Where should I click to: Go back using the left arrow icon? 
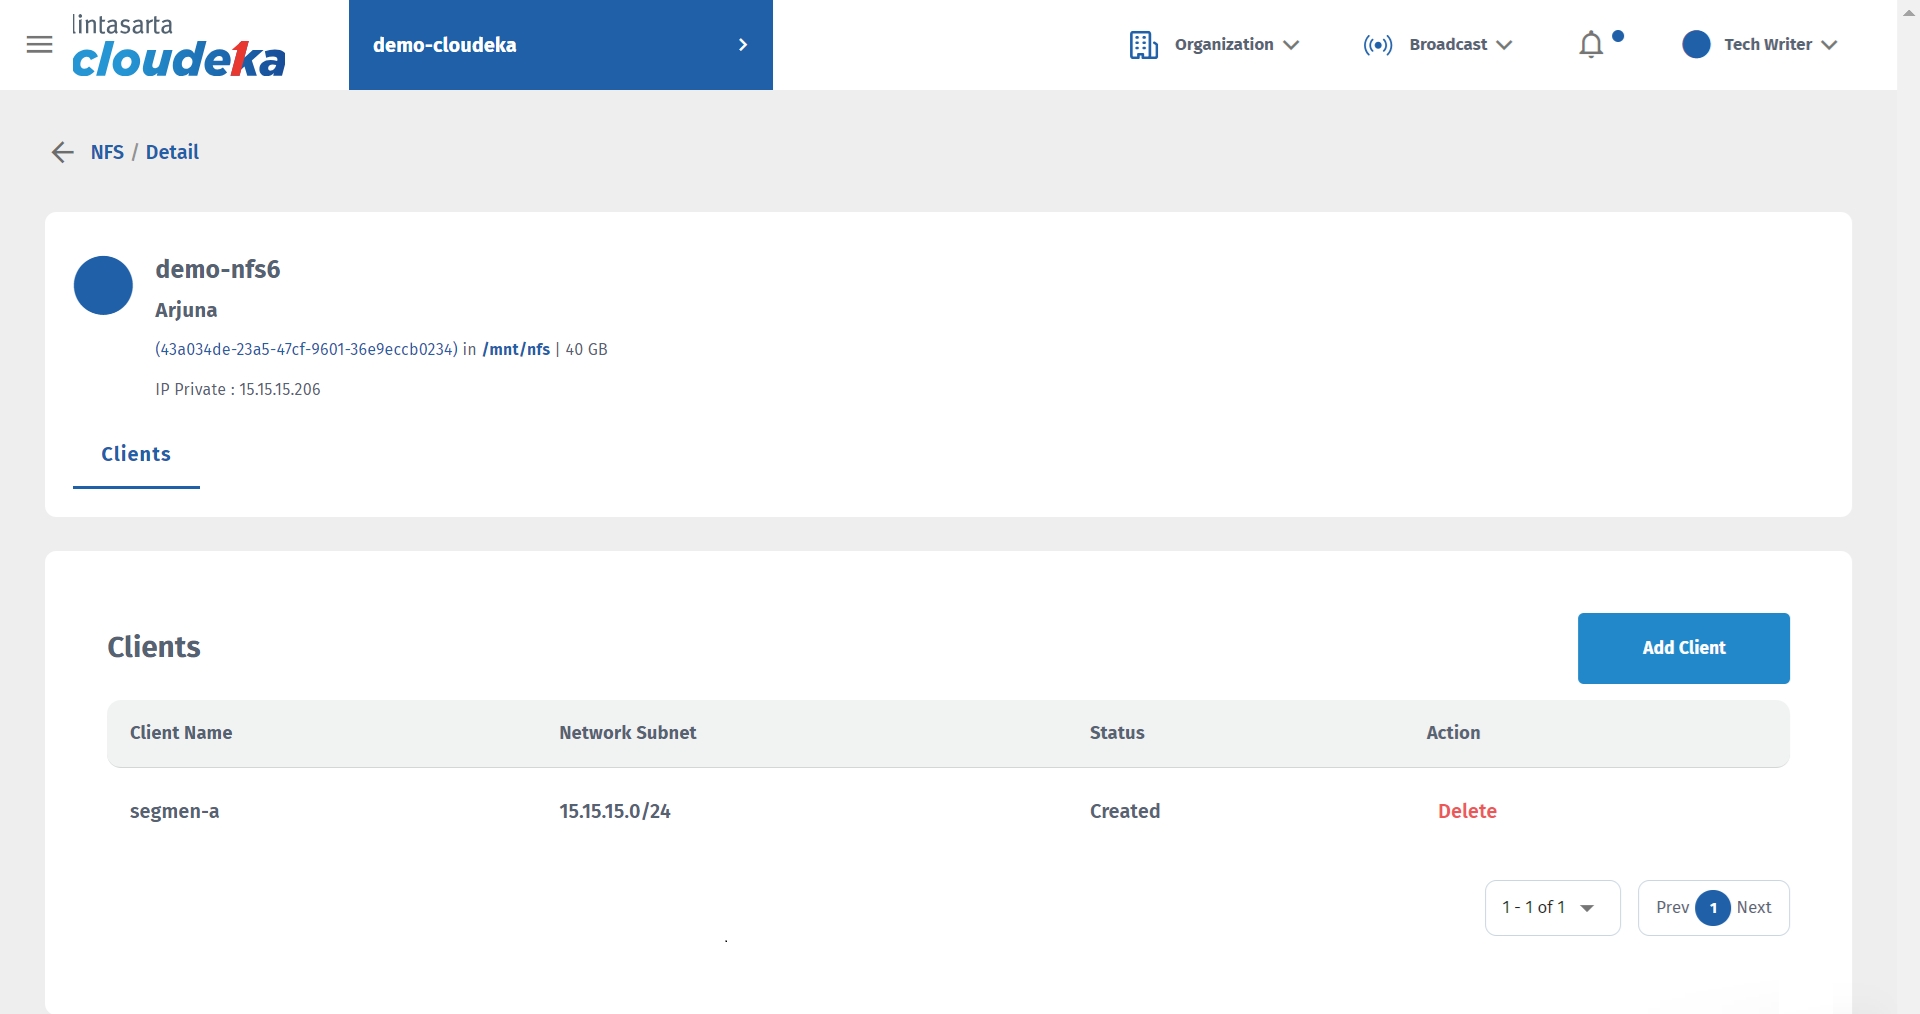(62, 152)
